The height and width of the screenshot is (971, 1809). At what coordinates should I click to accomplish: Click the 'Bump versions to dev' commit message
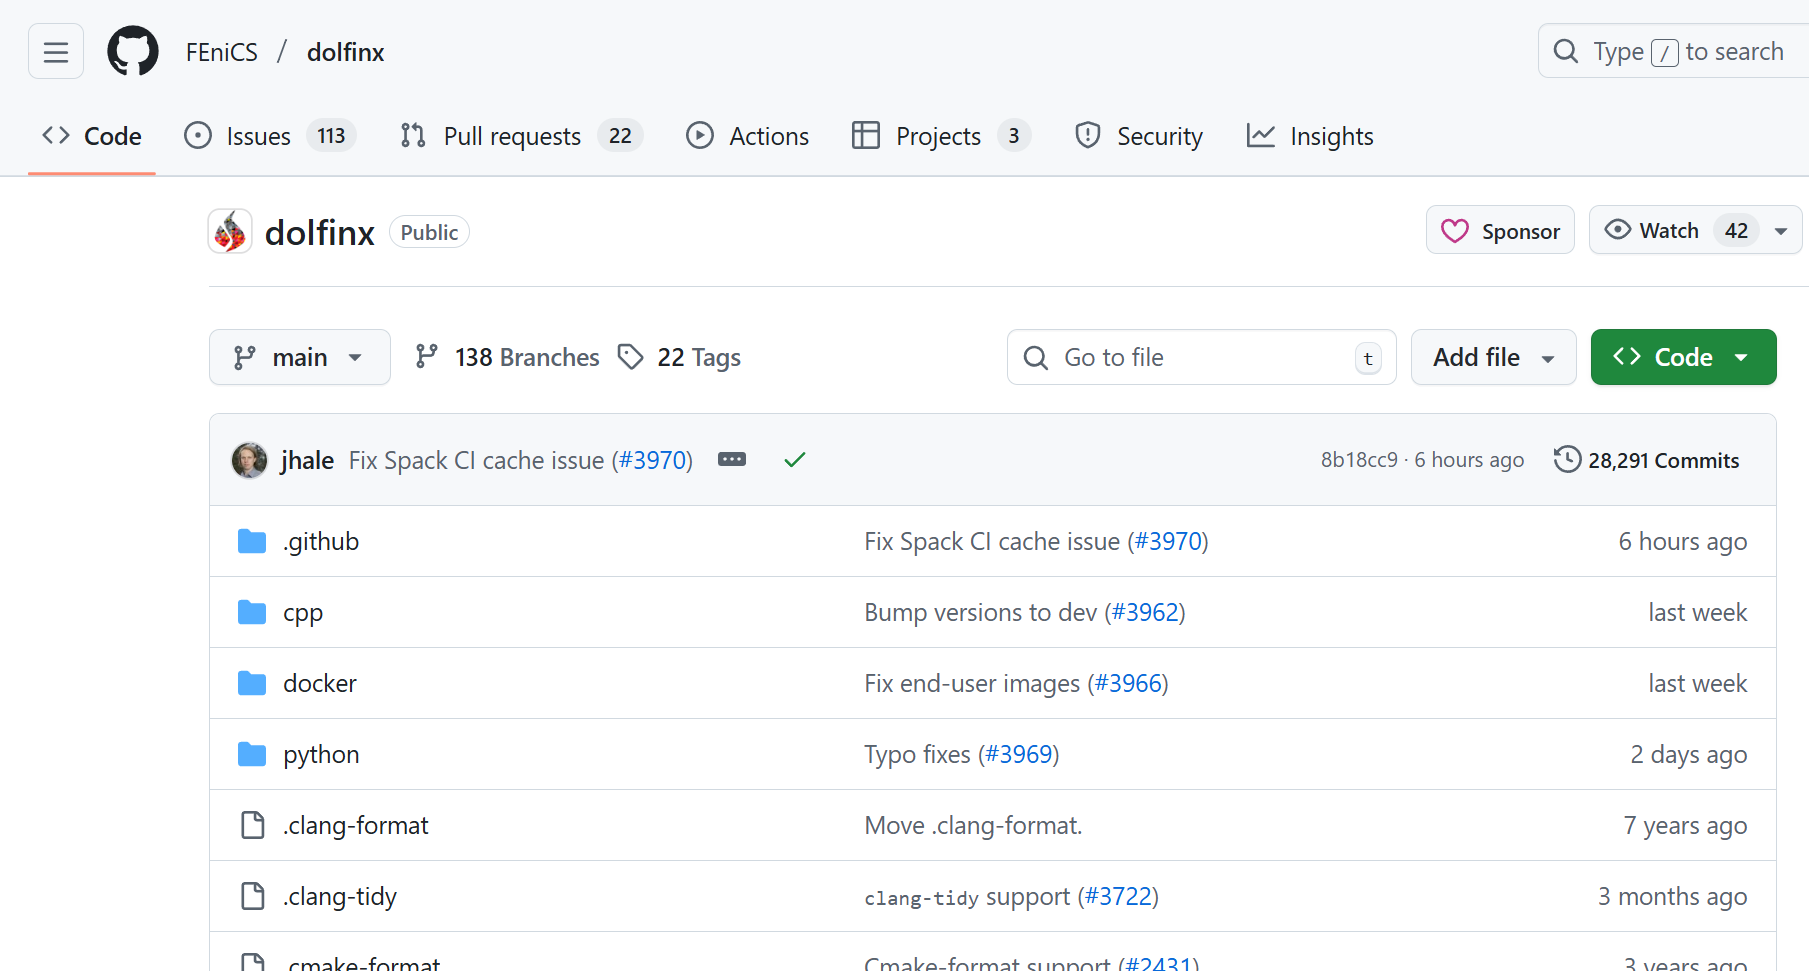click(x=981, y=612)
